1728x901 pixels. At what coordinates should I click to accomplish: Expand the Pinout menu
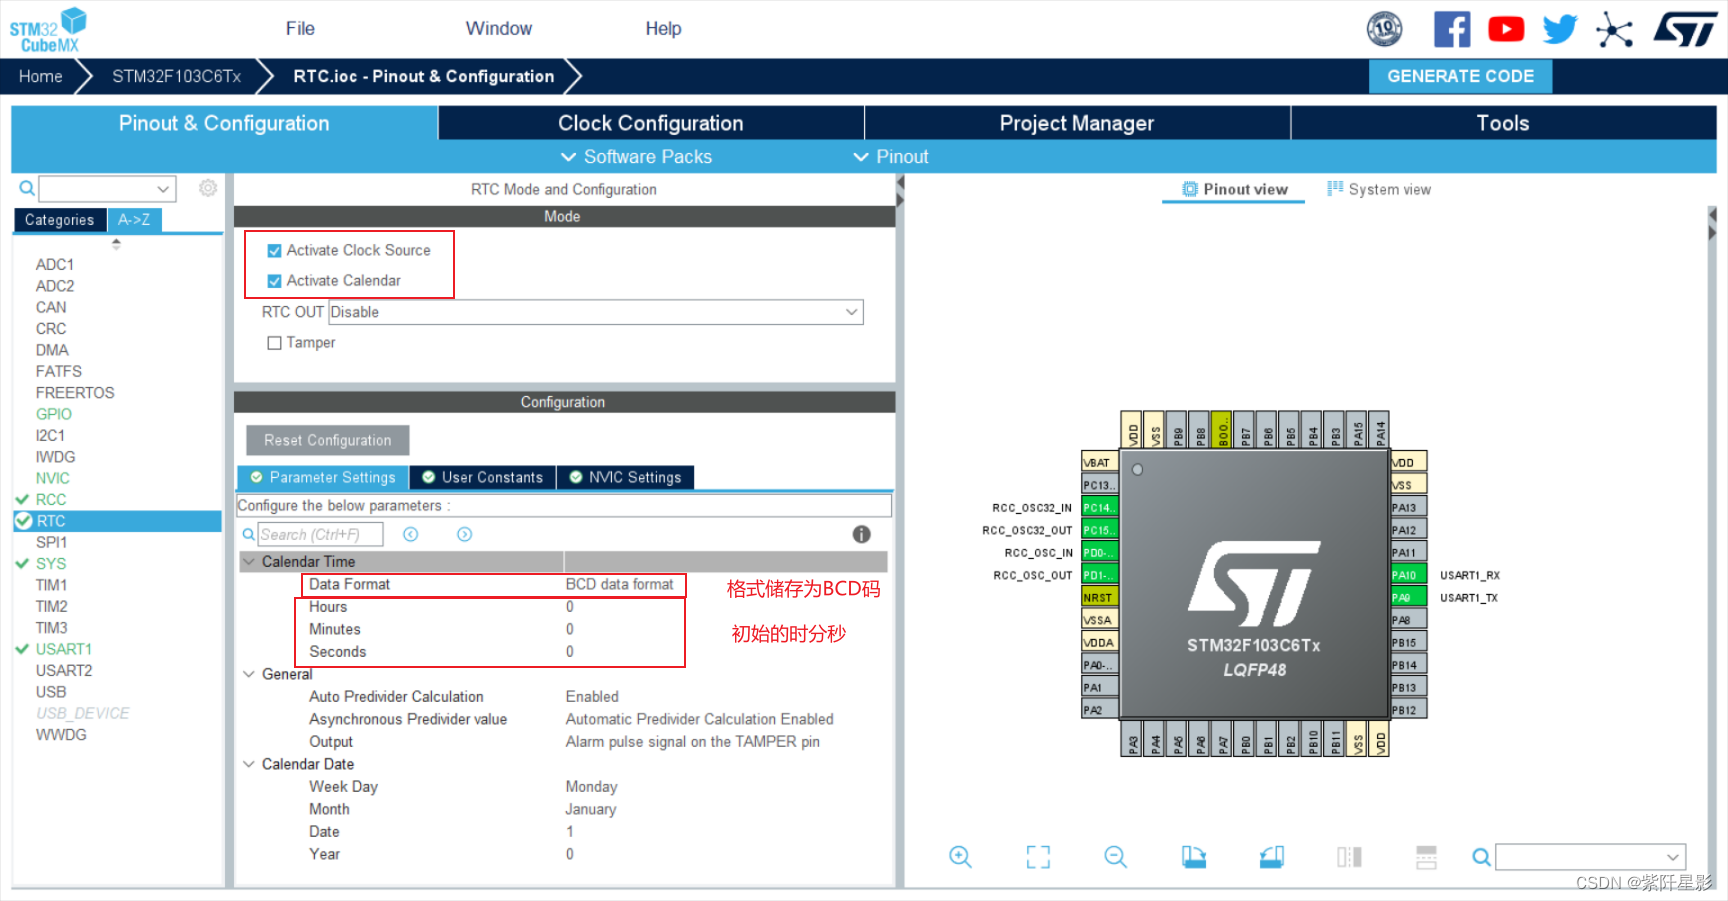pyautogui.click(x=891, y=157)
